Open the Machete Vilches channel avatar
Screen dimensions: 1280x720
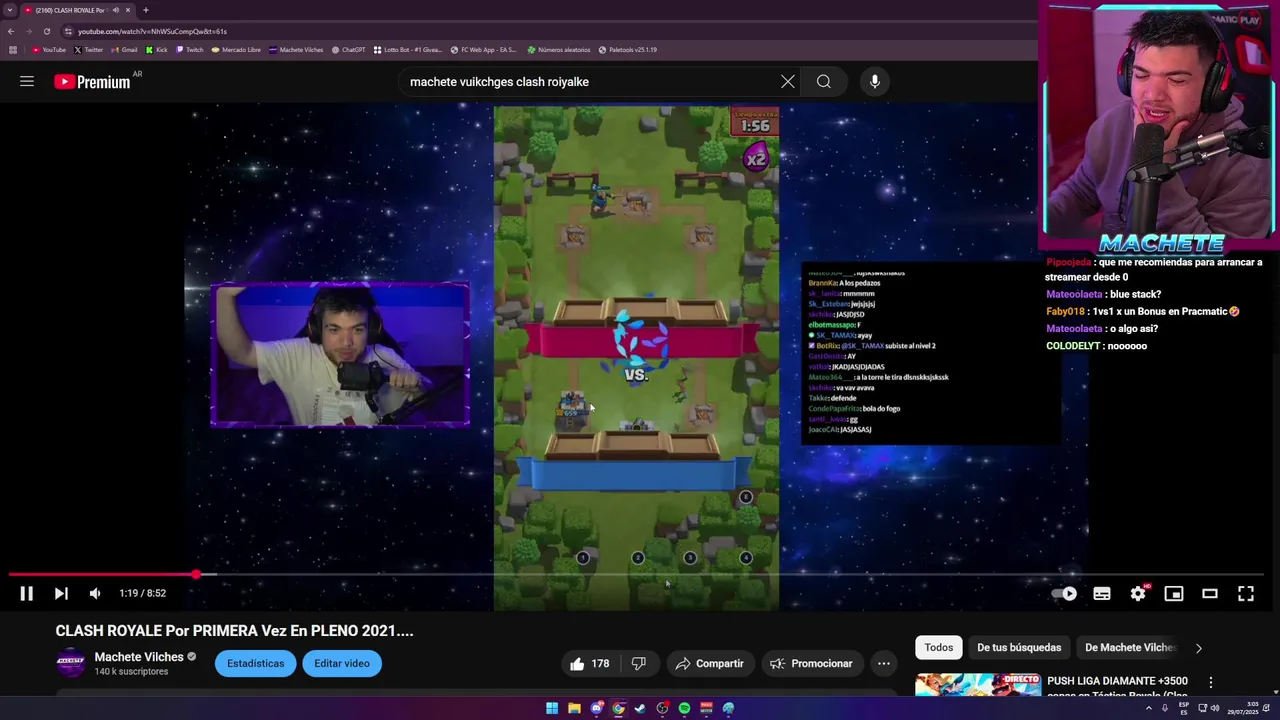tap(71, 663)
